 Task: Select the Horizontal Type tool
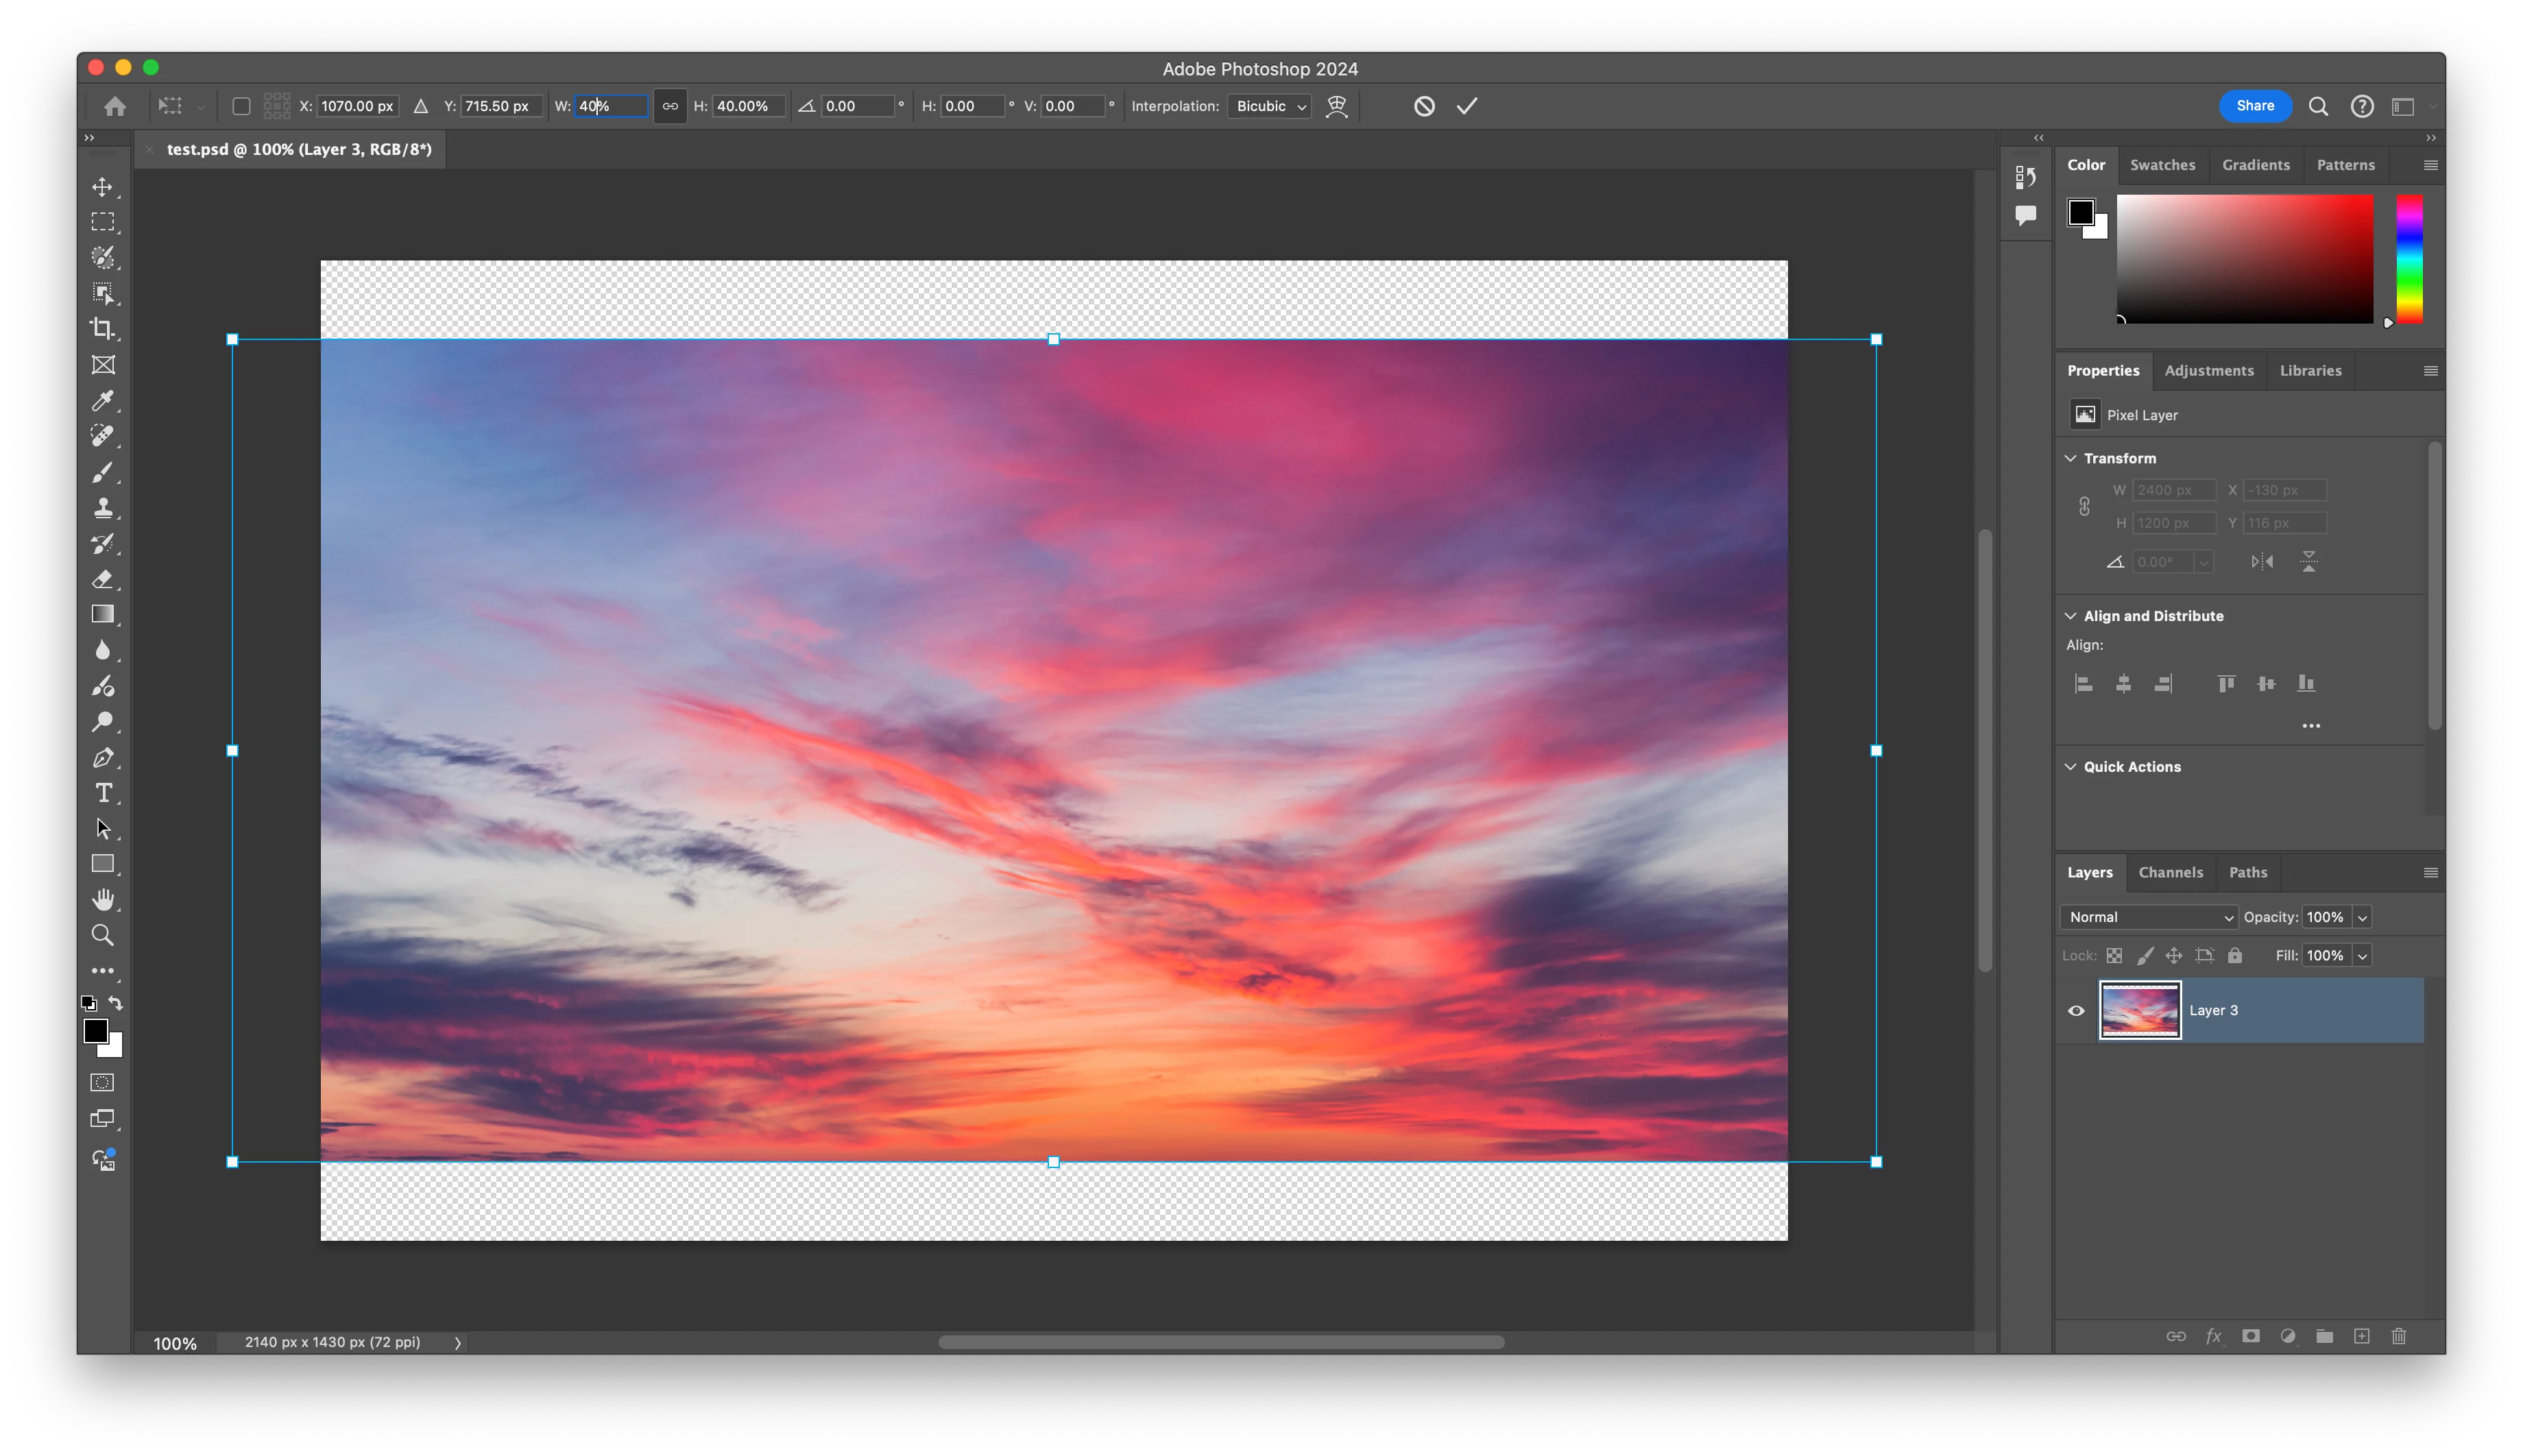point(103,793)
